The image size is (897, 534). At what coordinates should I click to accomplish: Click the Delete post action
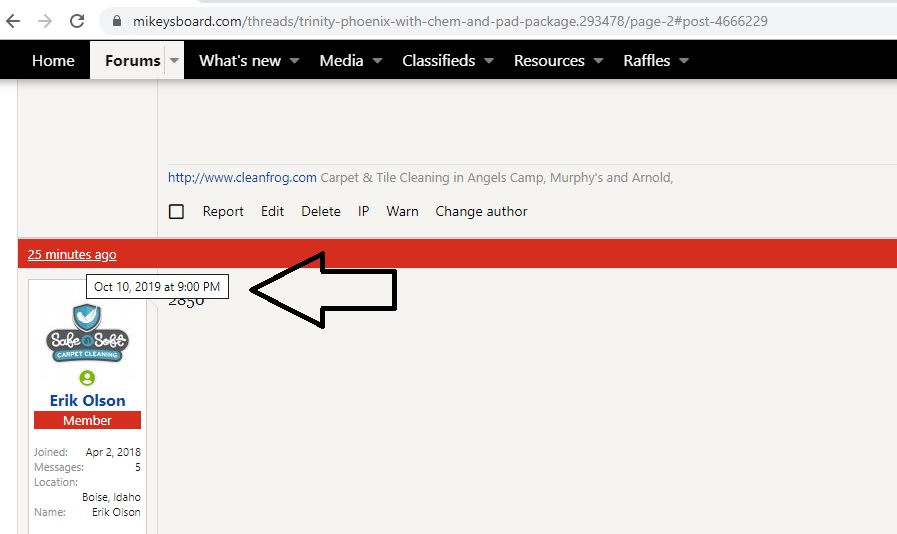(321, 211)
